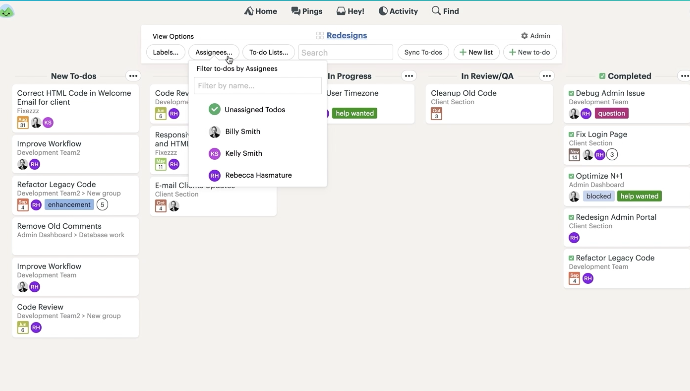This screenshot has height=391, width=690.
Task: Toggle Debug Admin Issue completed checkbox
Action: 571,93
